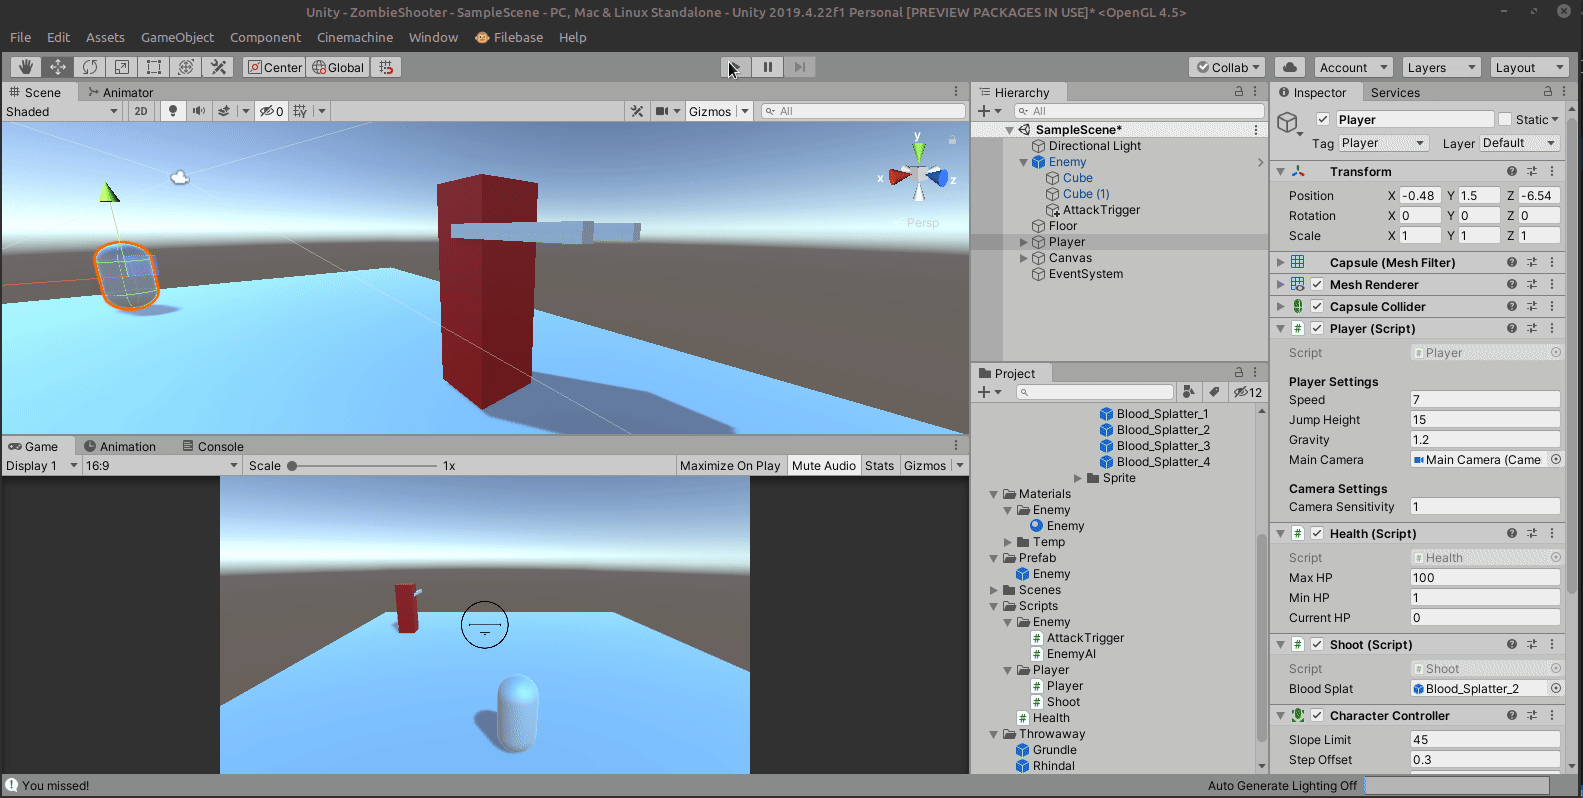
Task: Add new object in Hierarchy plus button
Action: [984, 111]
